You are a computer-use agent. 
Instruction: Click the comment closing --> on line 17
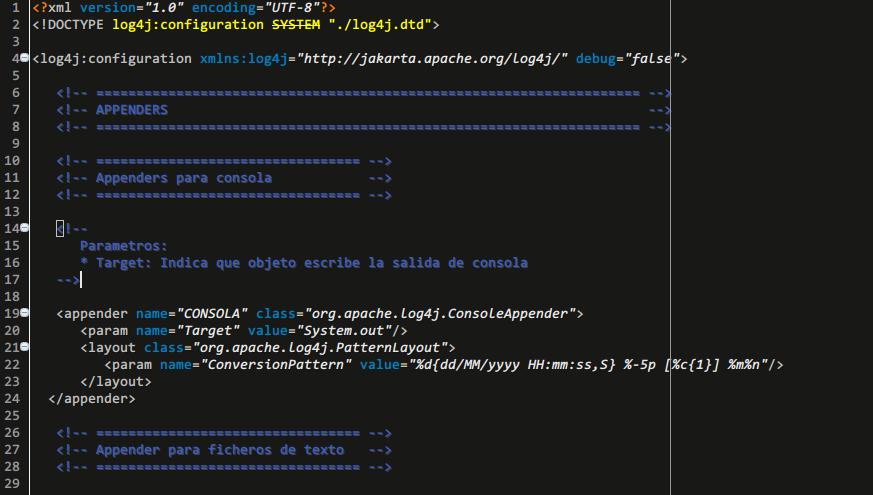(68, 280)
